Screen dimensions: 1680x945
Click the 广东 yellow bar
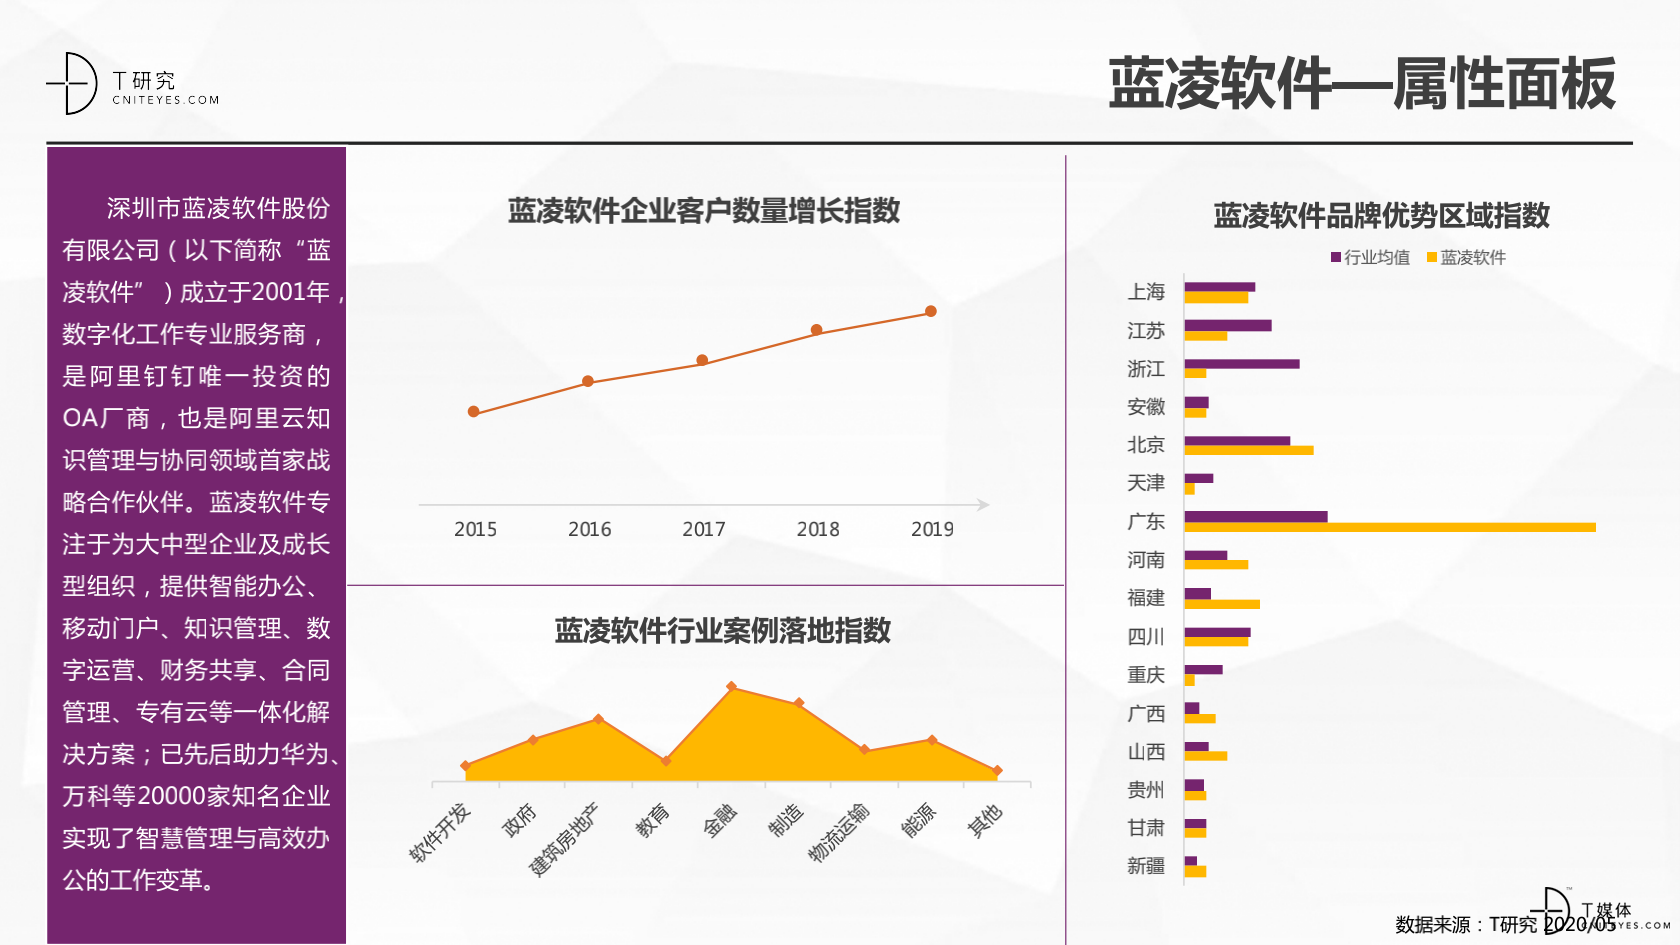pyautogui.click(x=1390, y=527)
